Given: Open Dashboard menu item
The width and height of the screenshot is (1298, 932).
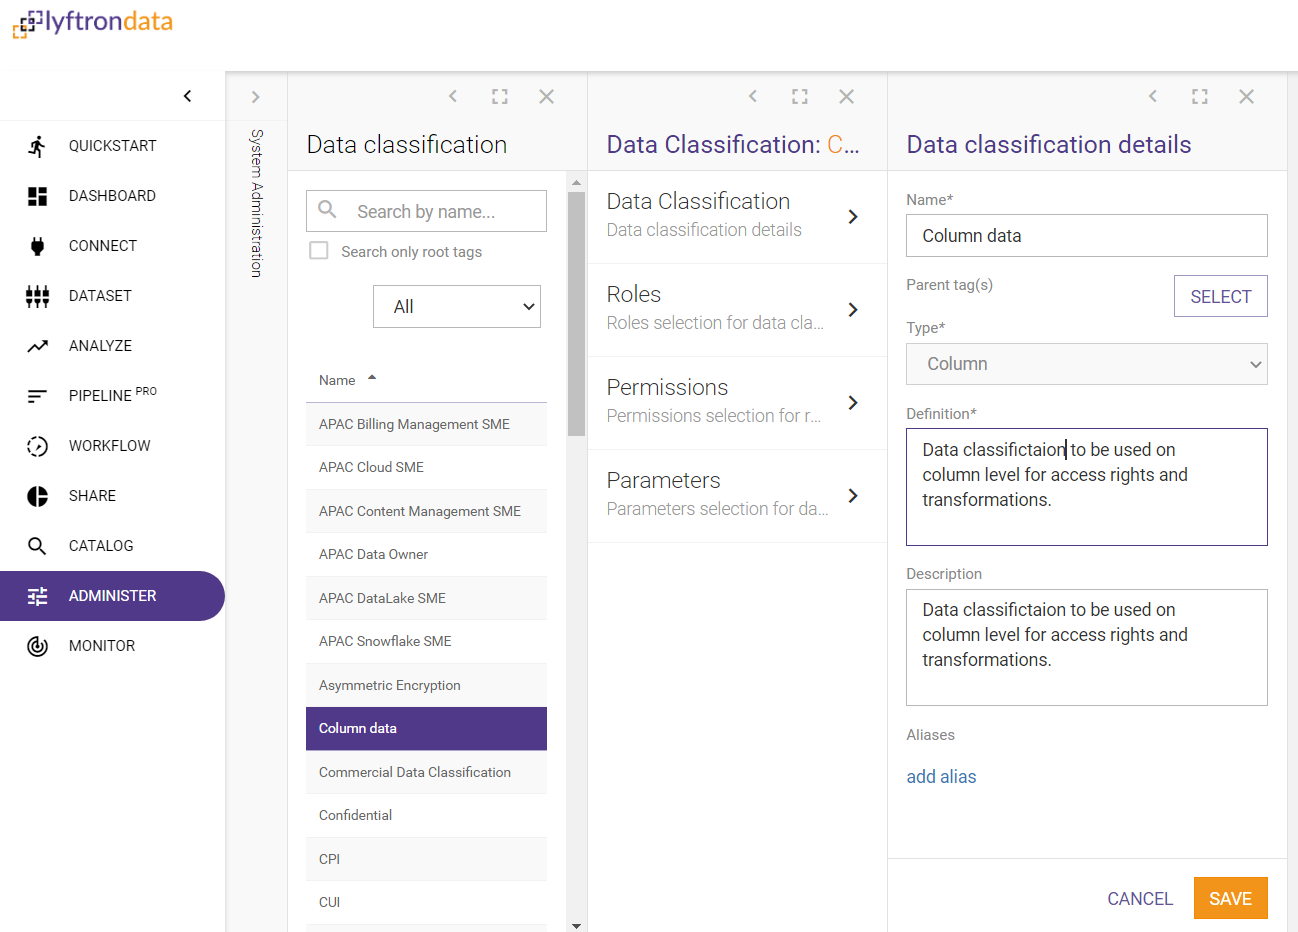Looking at the screenshot, I should tap(112, 196).
